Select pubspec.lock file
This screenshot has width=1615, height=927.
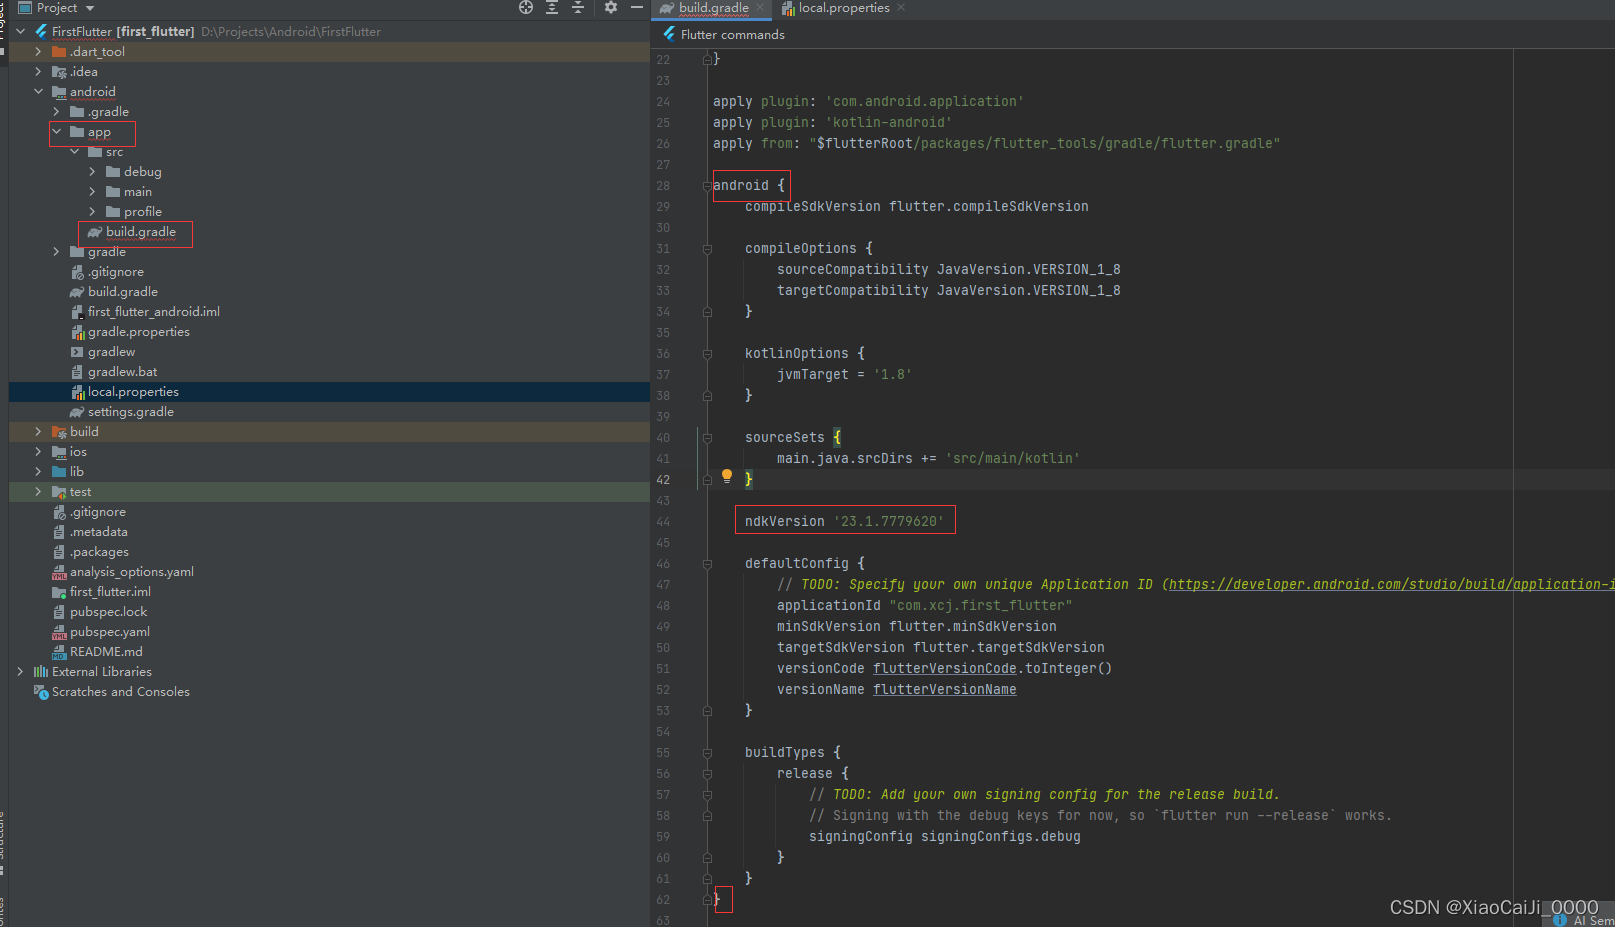[108, 612]
